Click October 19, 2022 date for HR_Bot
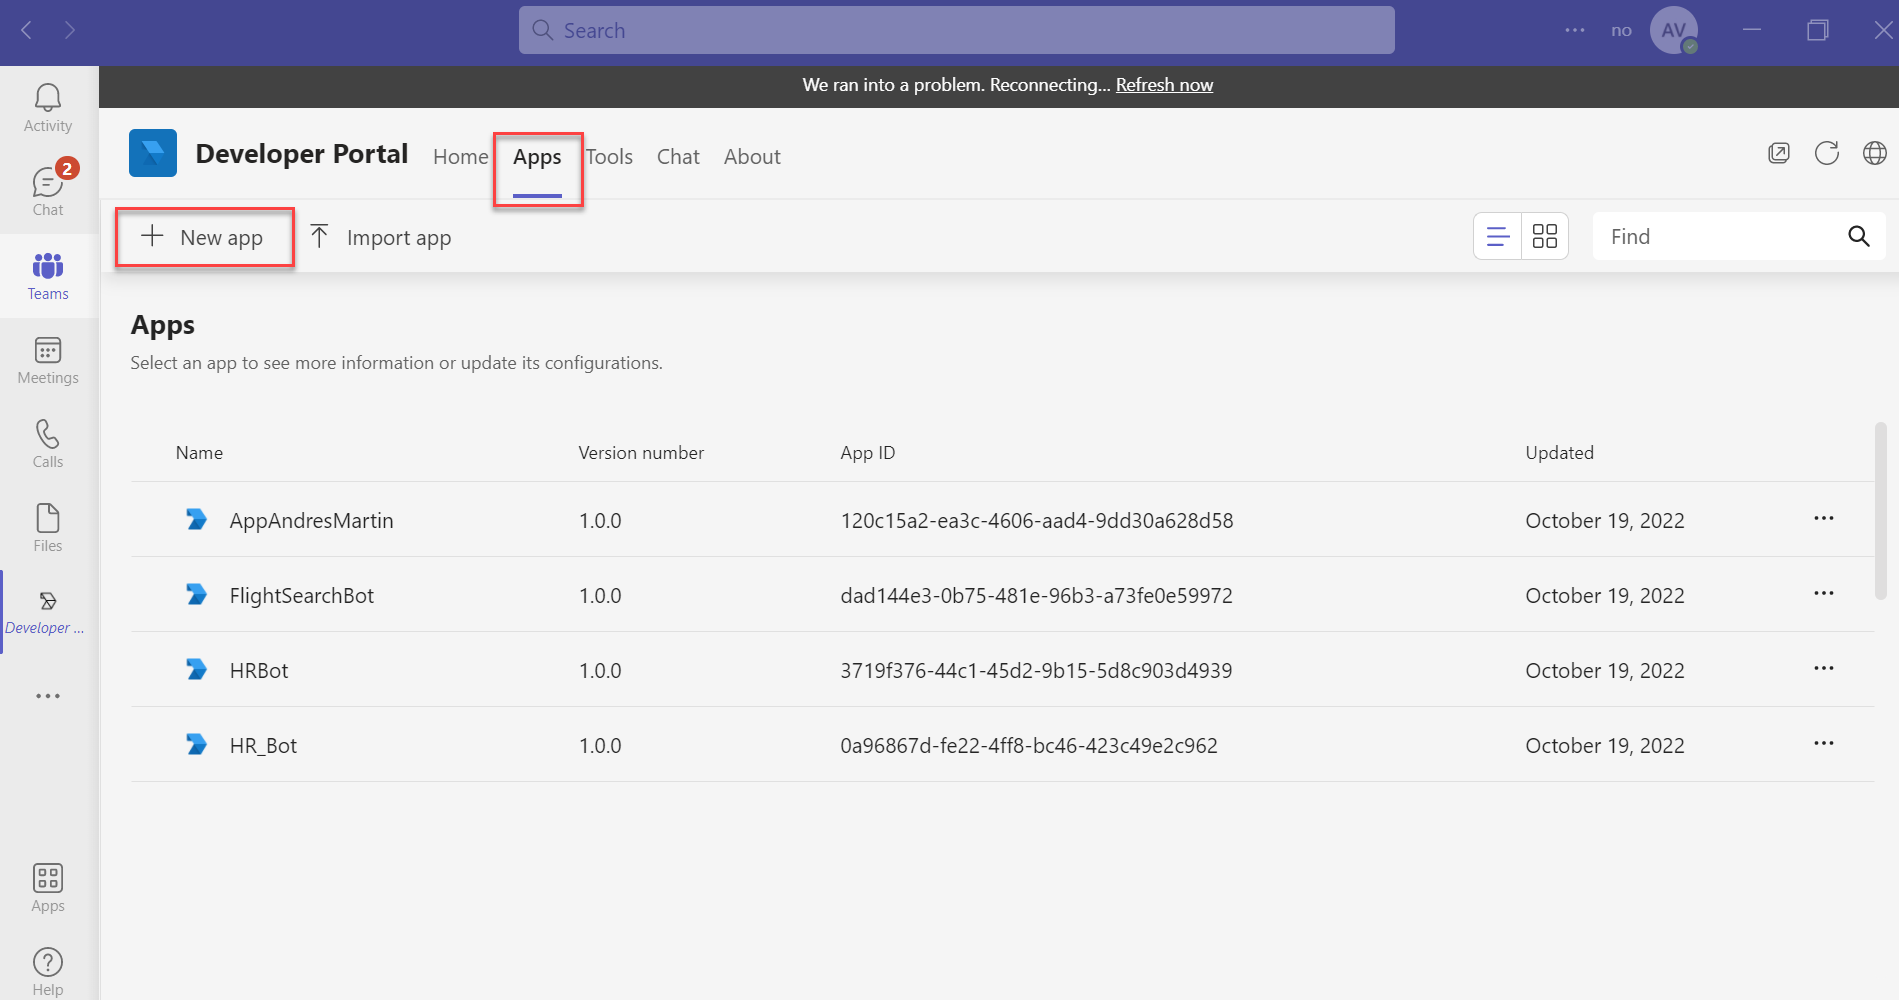 pos(1605,745)
